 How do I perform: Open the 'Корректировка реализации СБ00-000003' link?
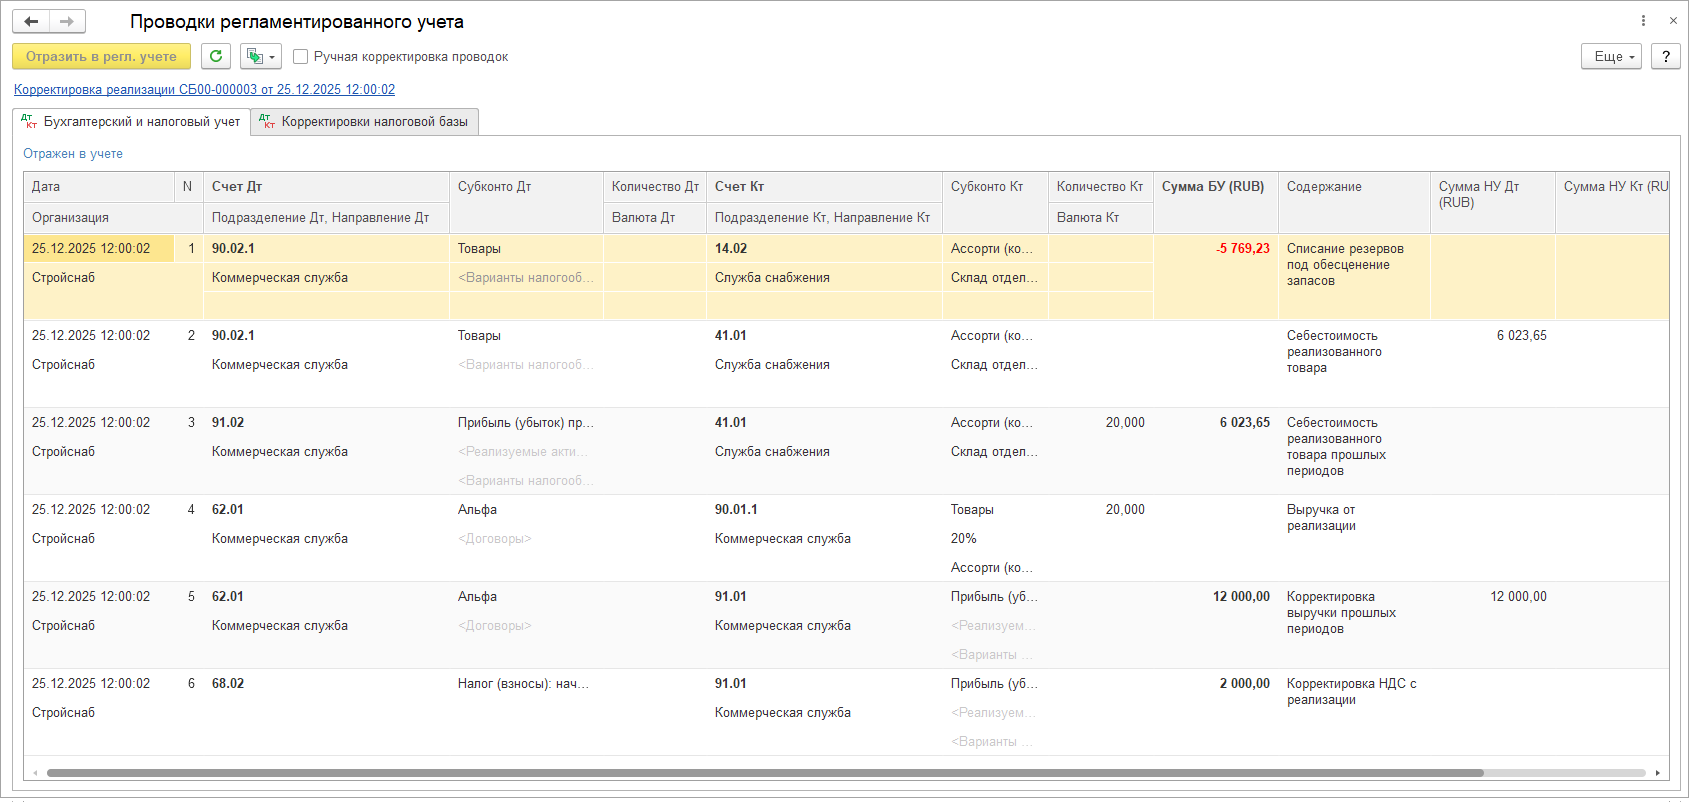click(204, 90)
